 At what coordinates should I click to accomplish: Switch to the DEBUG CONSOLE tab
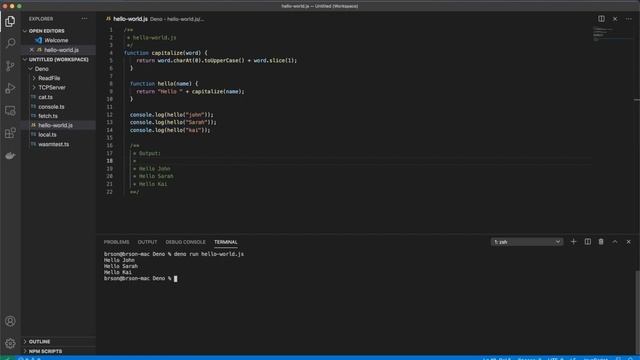(185, 242)
